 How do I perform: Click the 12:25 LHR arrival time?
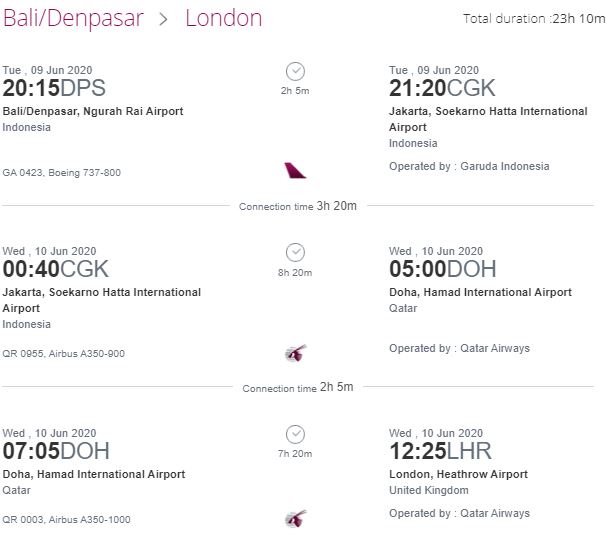(440, 451)
